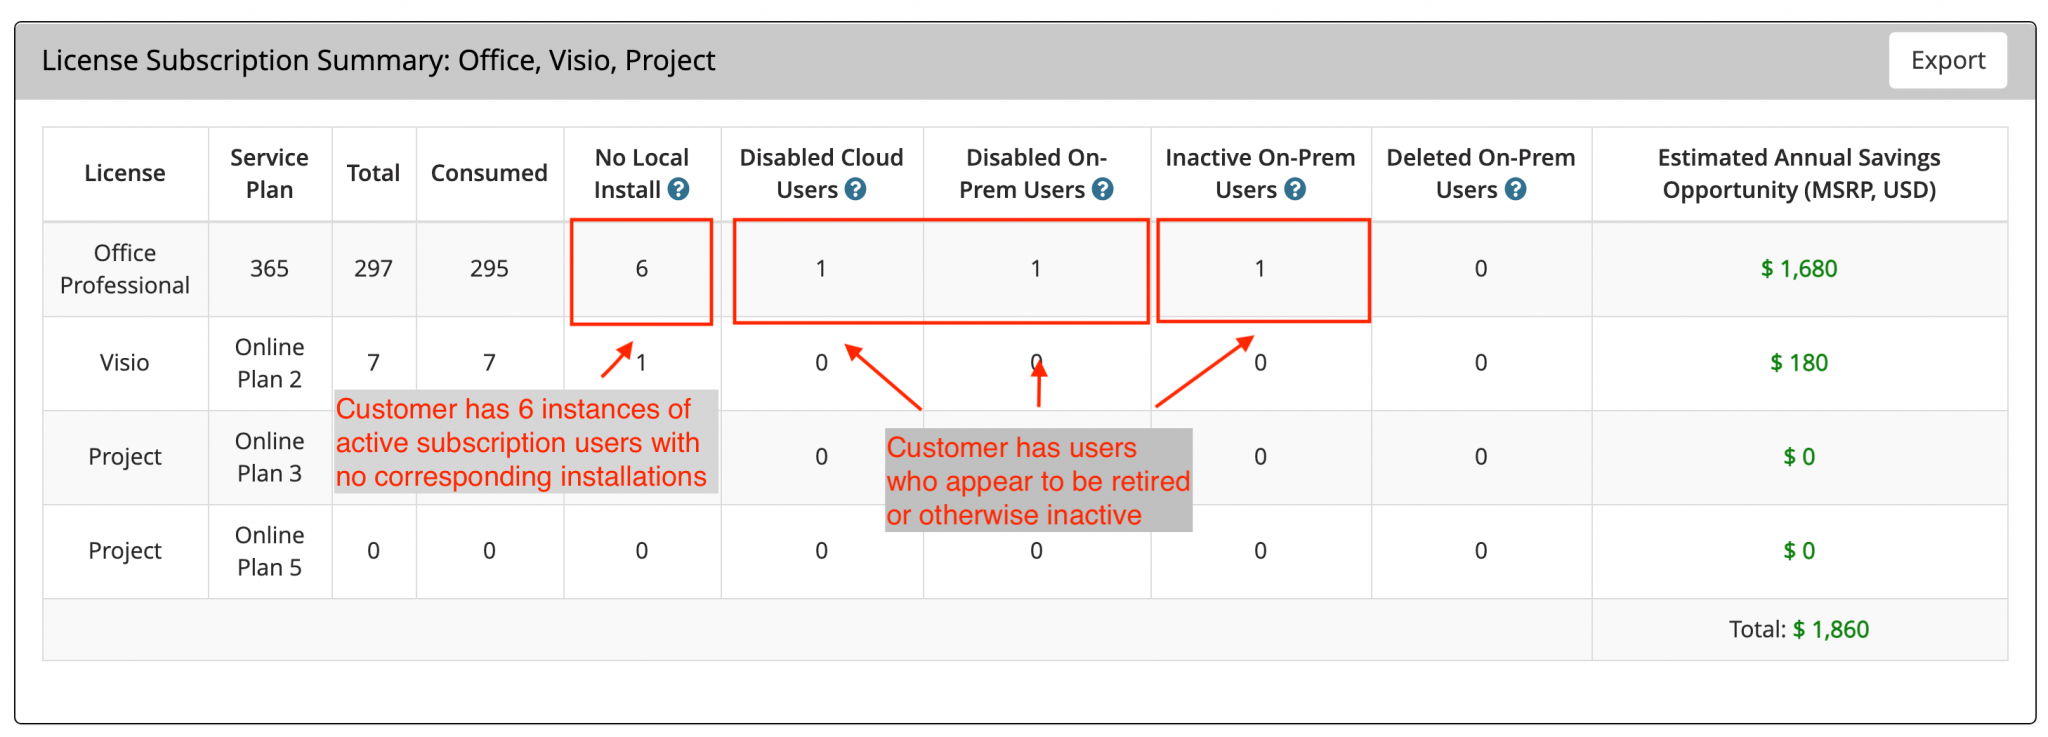The image size is (2048, 737).
Task: Select the Online Plan 2 cell
Action: (x=269, y=363)
